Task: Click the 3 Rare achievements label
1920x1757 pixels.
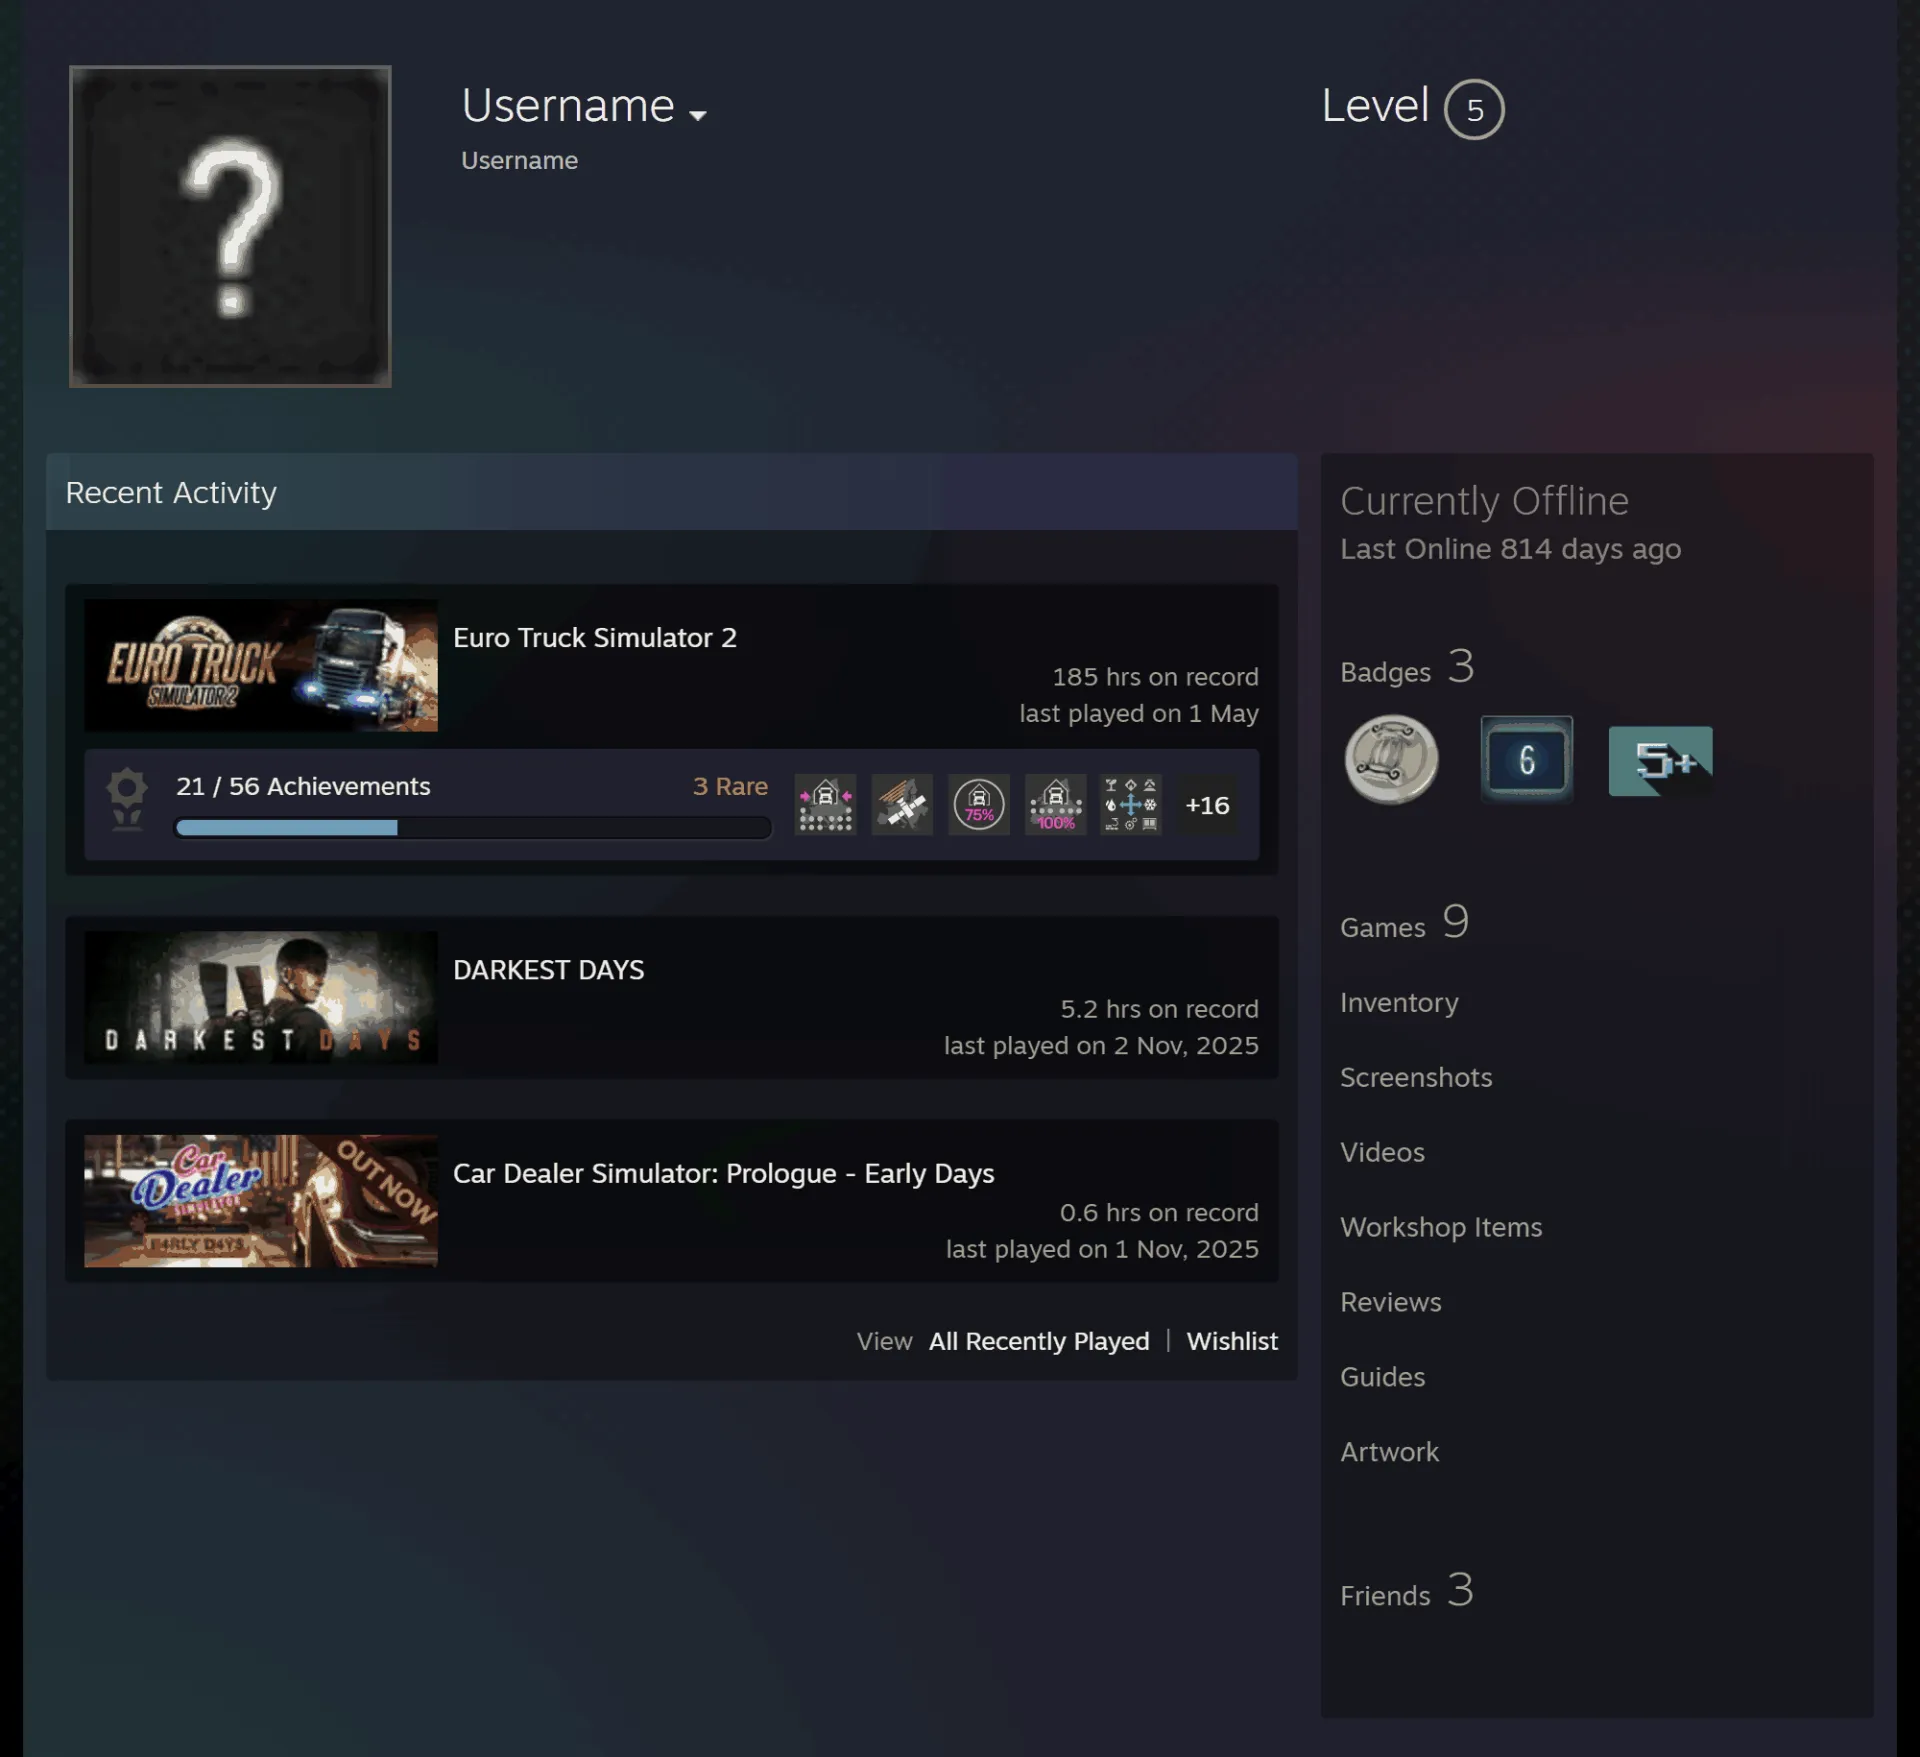Action: pyautogui.click(x=730, y=786)
